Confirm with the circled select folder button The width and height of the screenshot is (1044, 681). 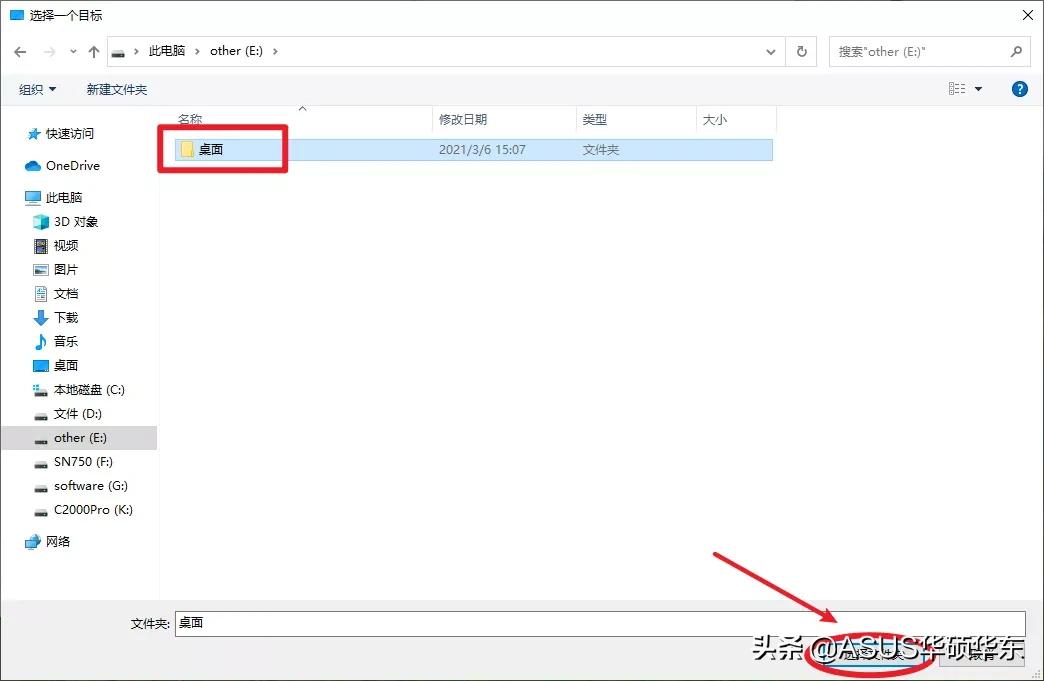(868, 657)
